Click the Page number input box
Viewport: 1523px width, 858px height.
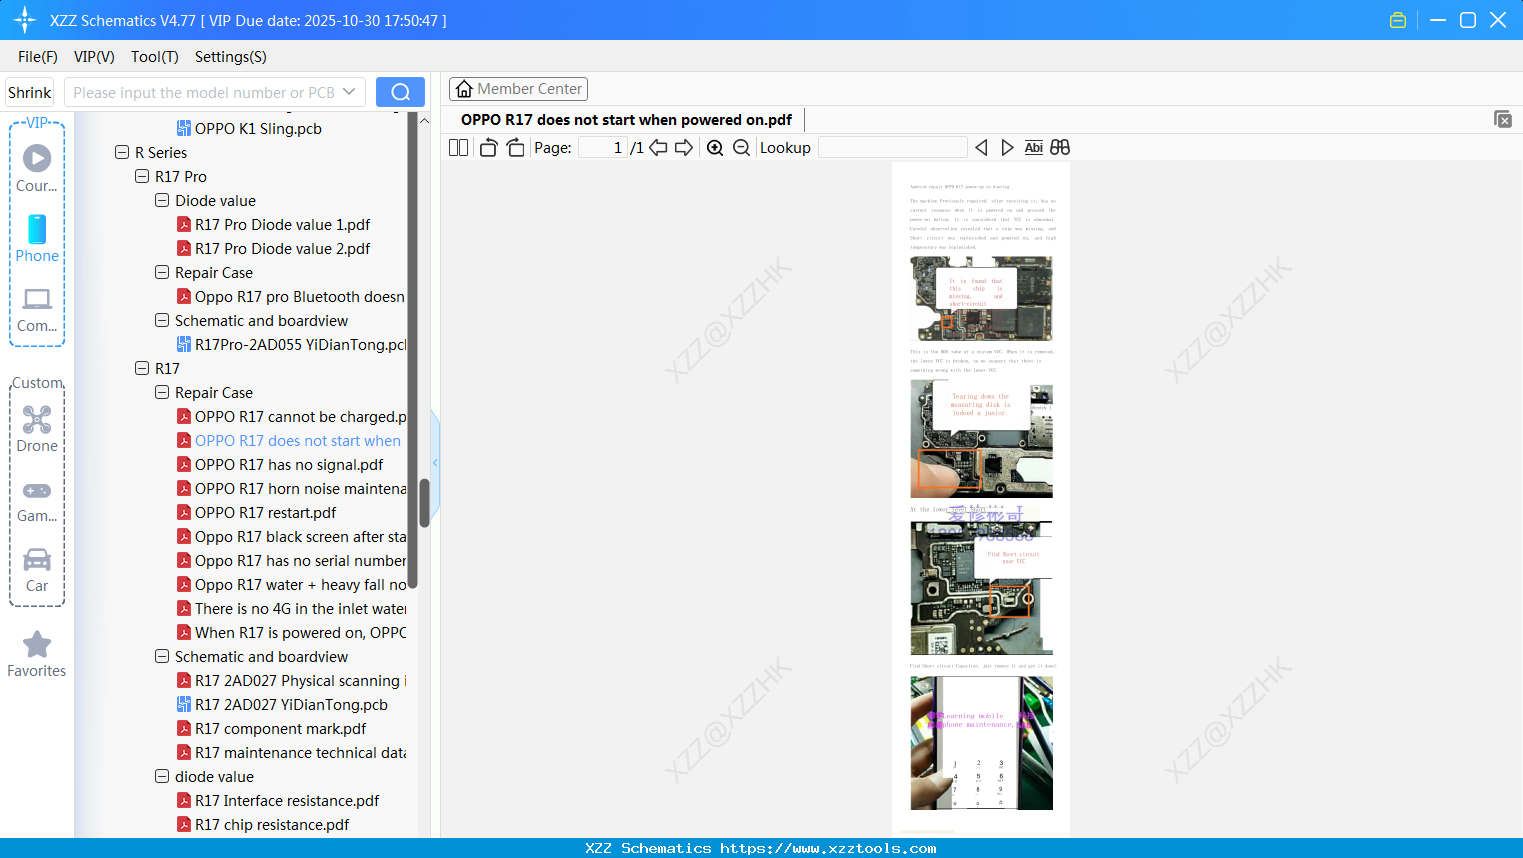click(x=603, y=148)
